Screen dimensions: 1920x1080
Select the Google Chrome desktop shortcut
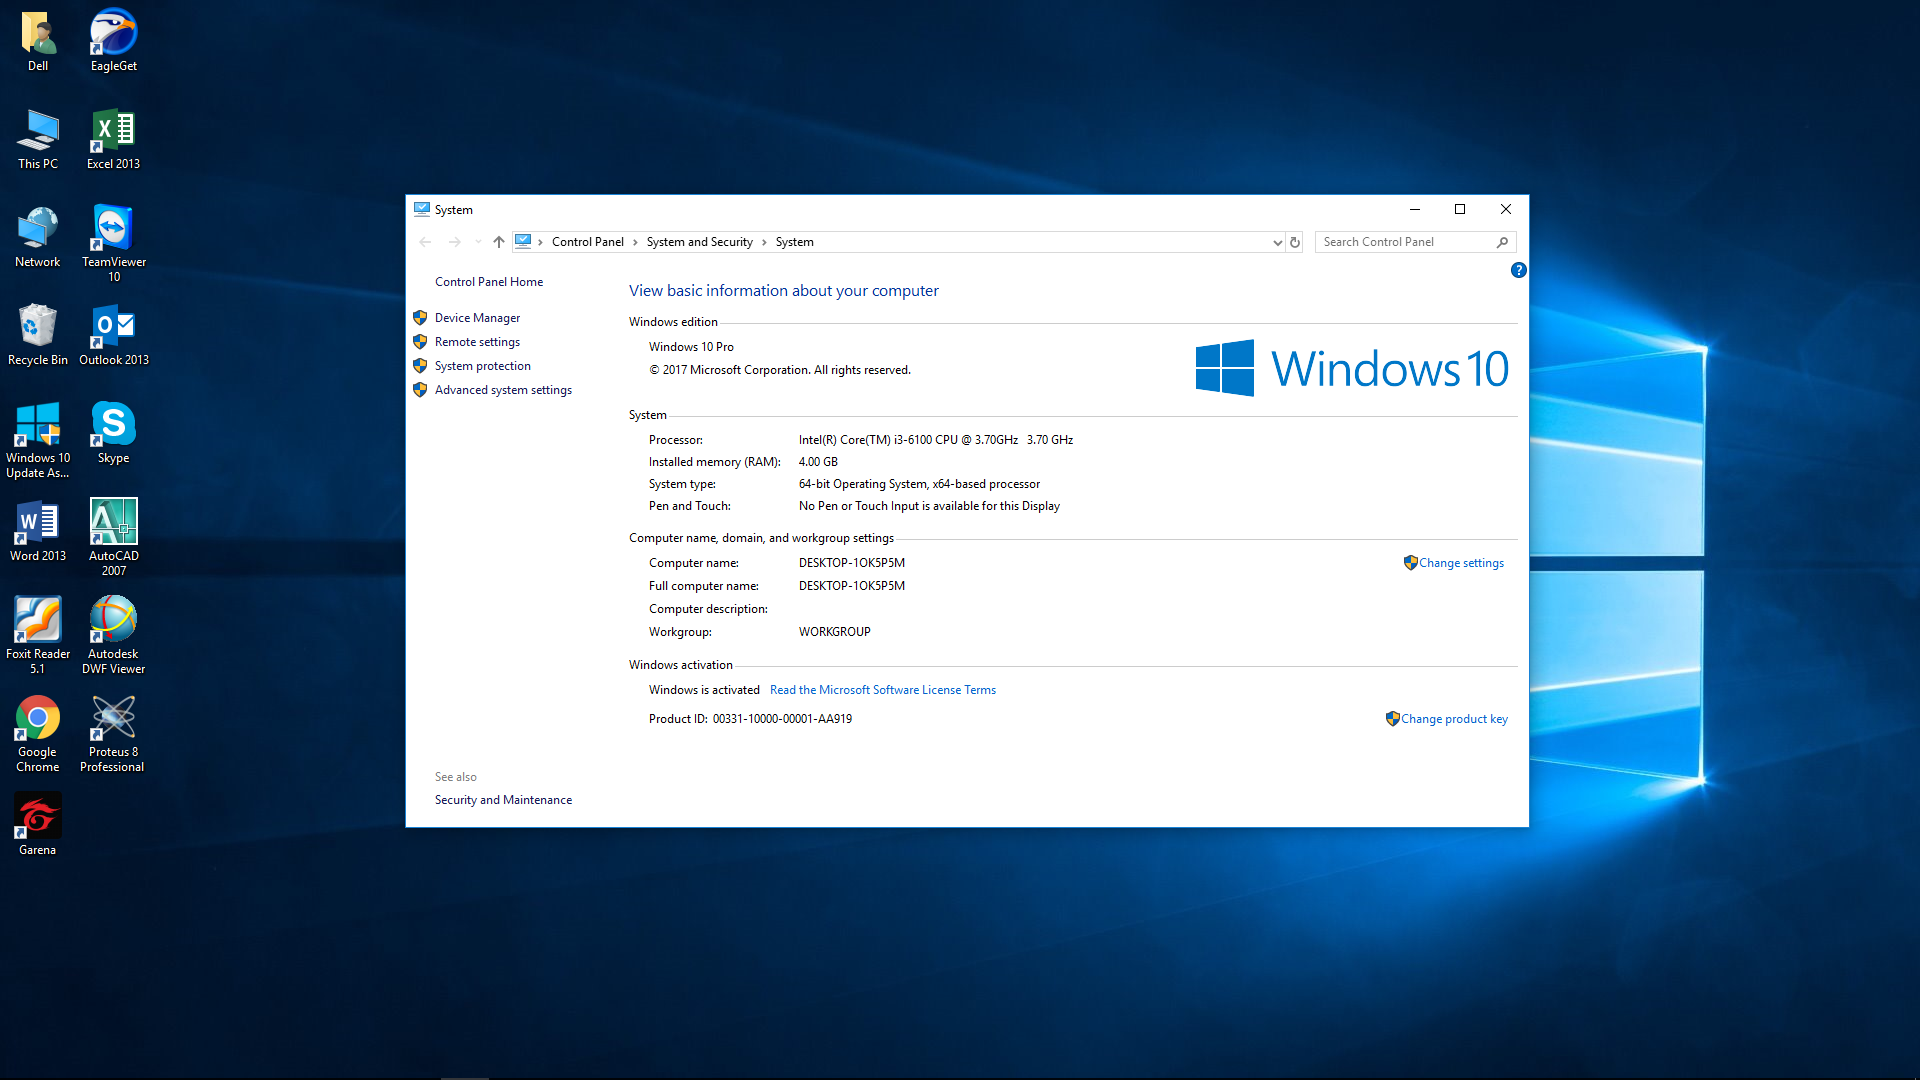pos(37,733)
